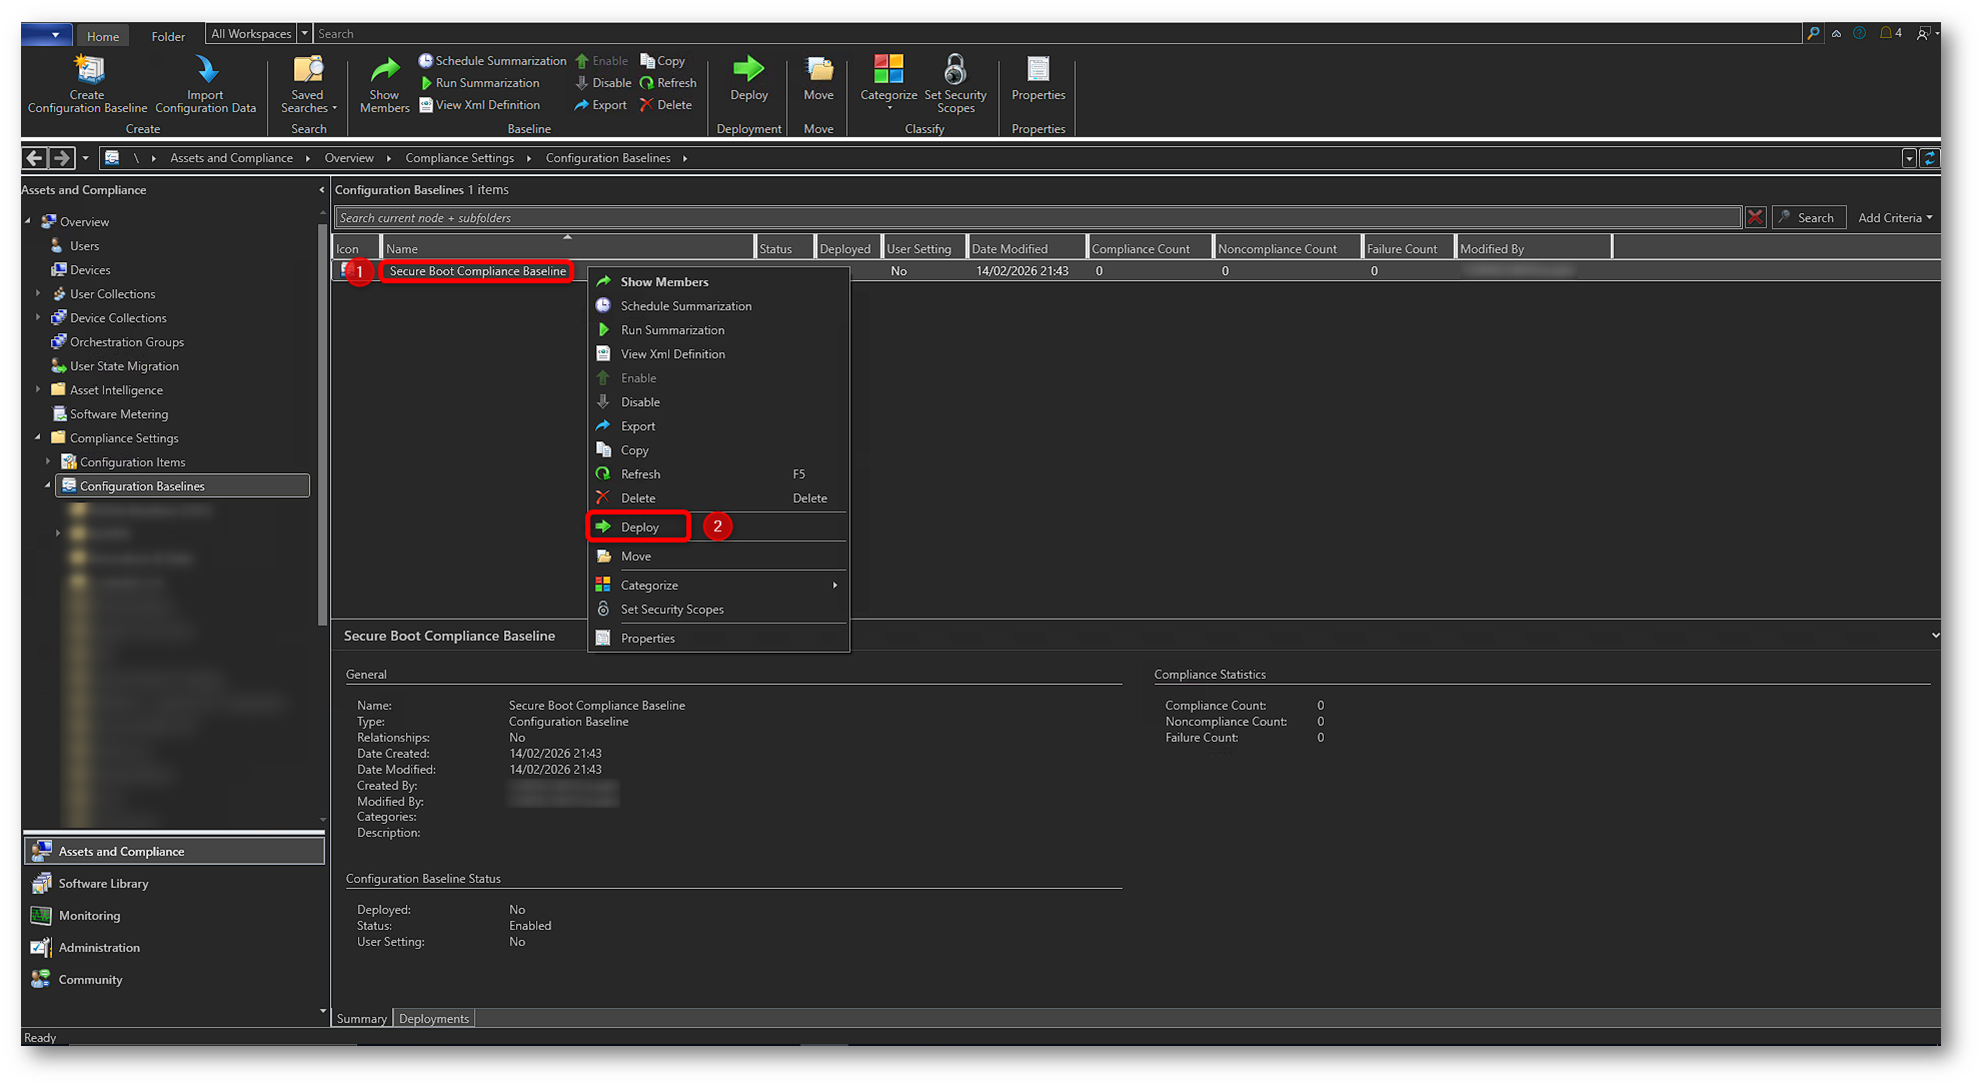
Task: Click the green Deploy ribbon icon
Action: point(748,70)
